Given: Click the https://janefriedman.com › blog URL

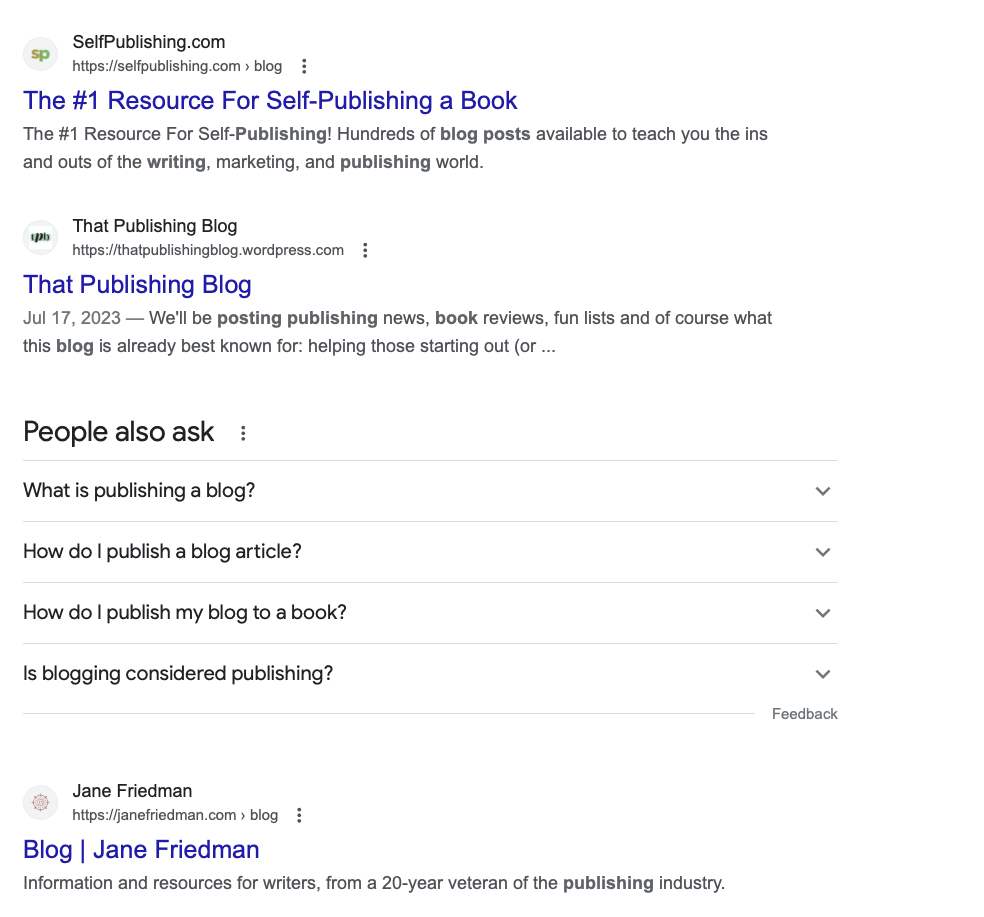Looking at the screenshot, I should [175, 816].
